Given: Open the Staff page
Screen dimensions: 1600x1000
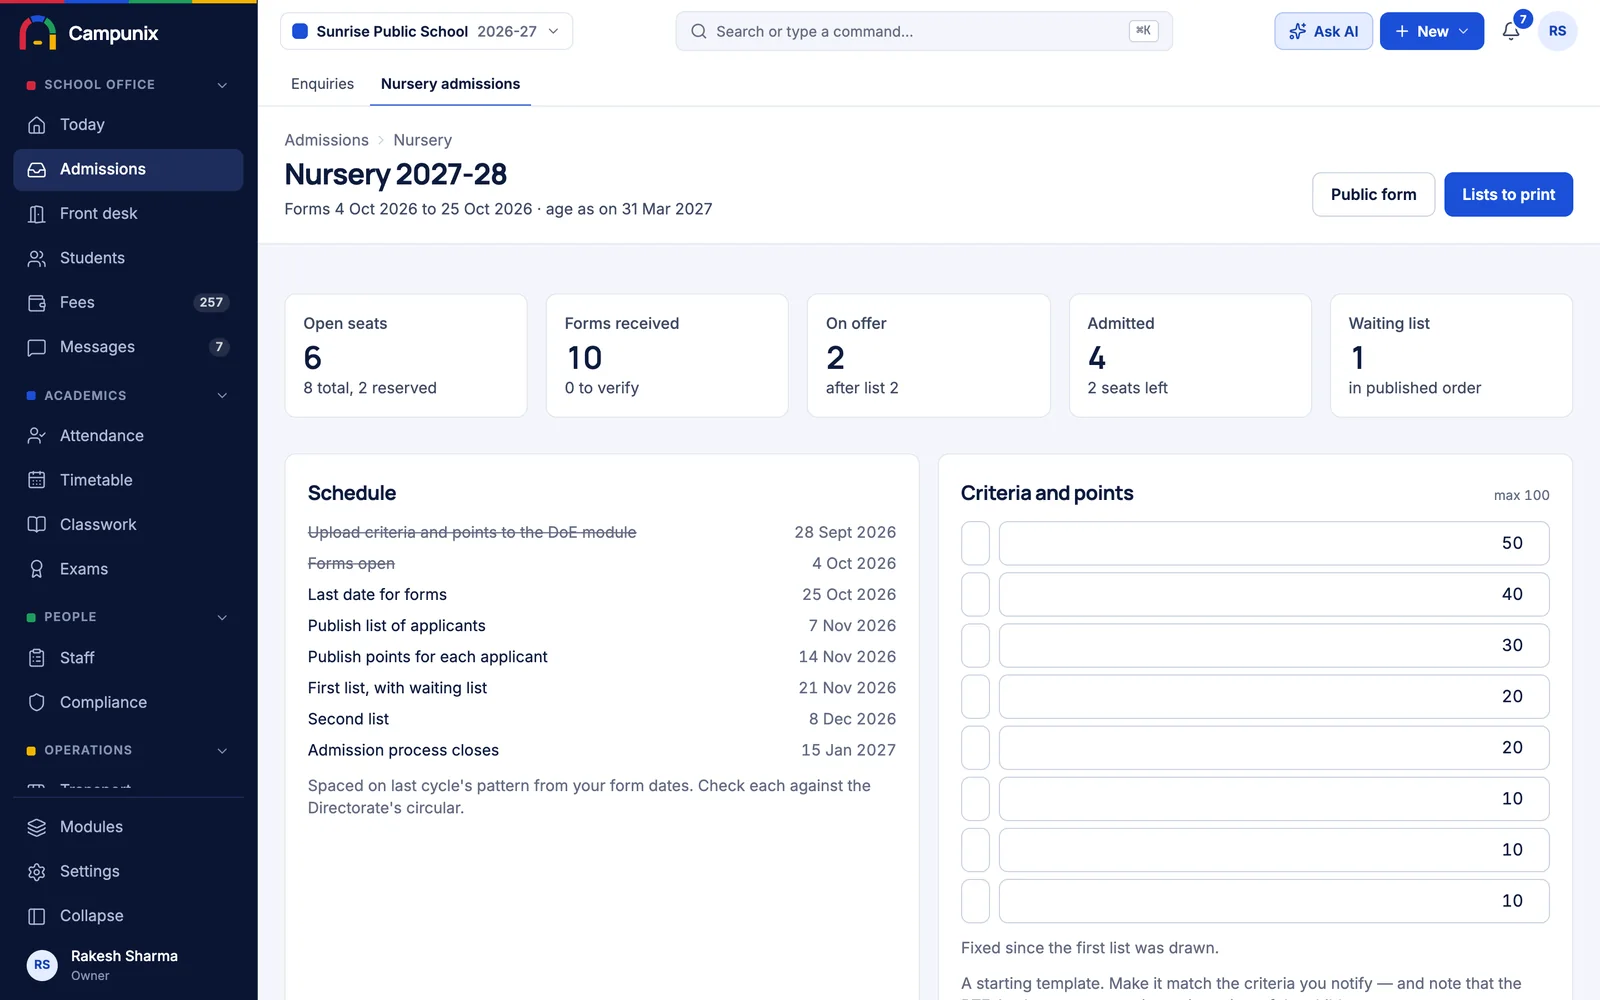Looking at the screenshot, I should pyautogui.click(x=128, y=658).
